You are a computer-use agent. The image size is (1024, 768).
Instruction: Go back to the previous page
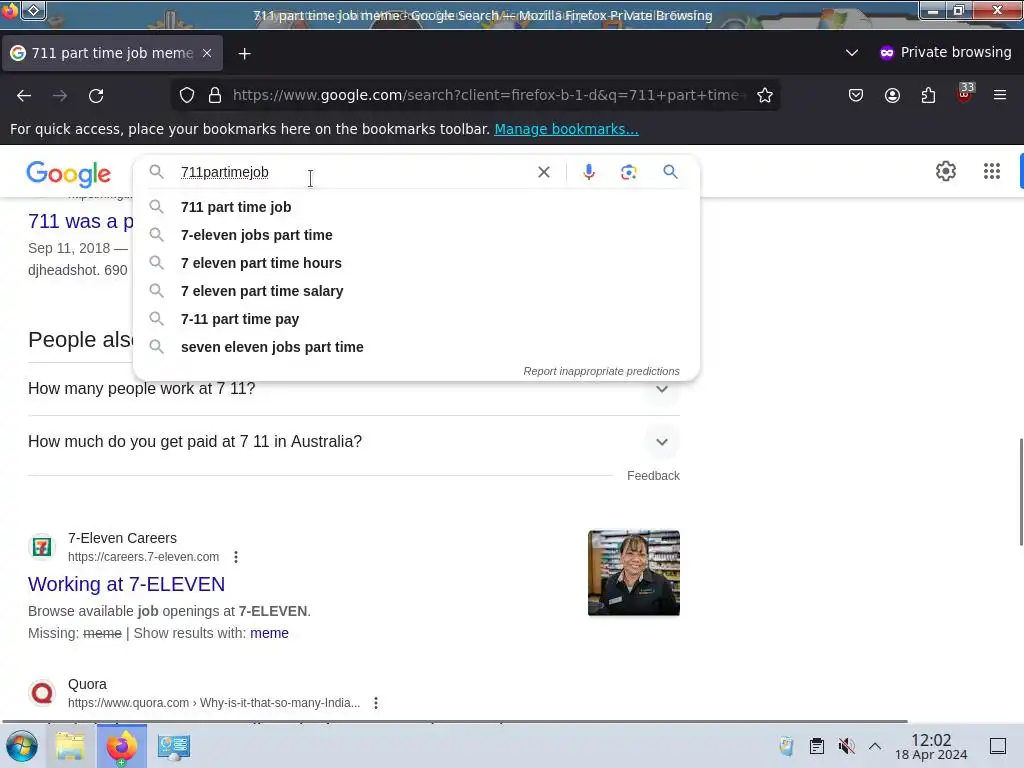coord(24,95)
